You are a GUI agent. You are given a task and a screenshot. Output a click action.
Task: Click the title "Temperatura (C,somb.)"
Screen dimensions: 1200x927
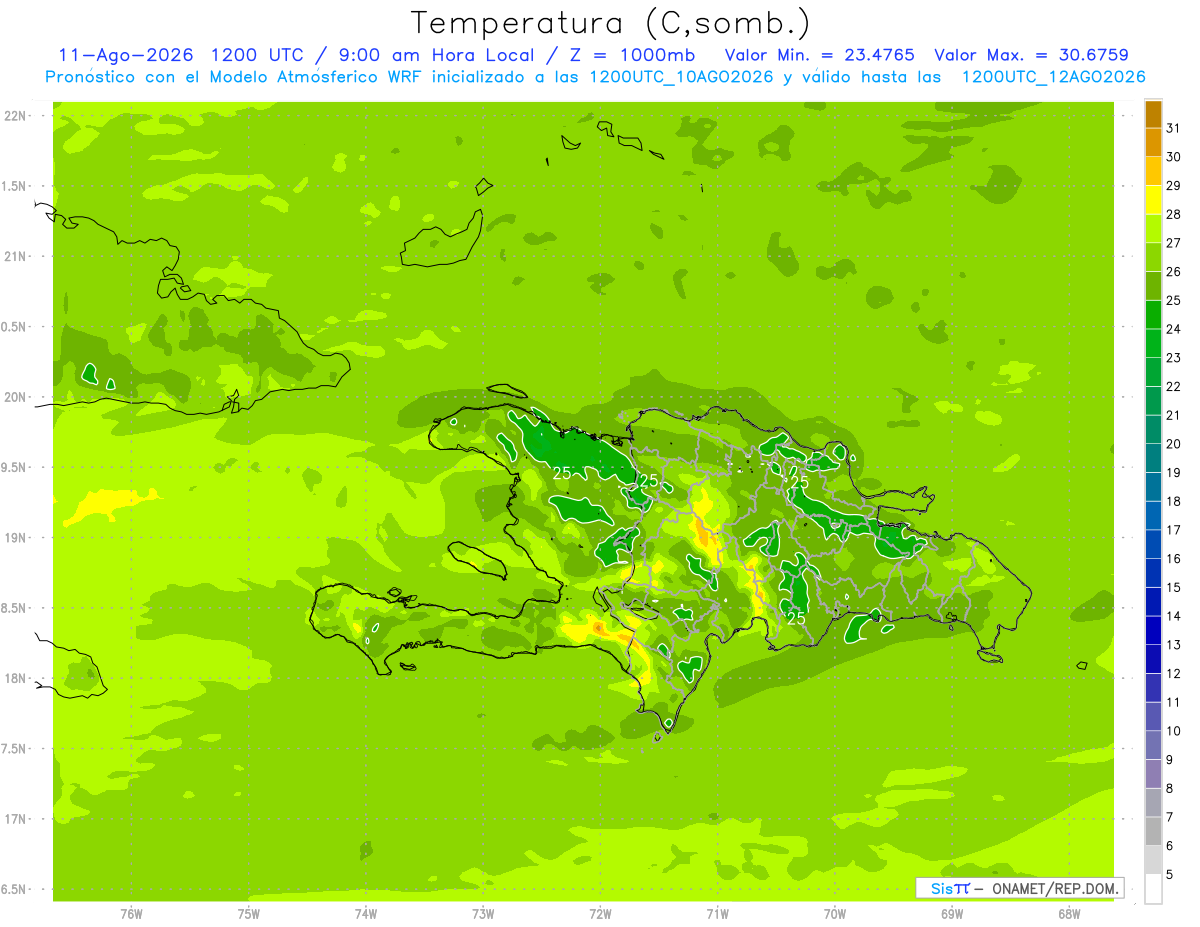click(611, 23)
